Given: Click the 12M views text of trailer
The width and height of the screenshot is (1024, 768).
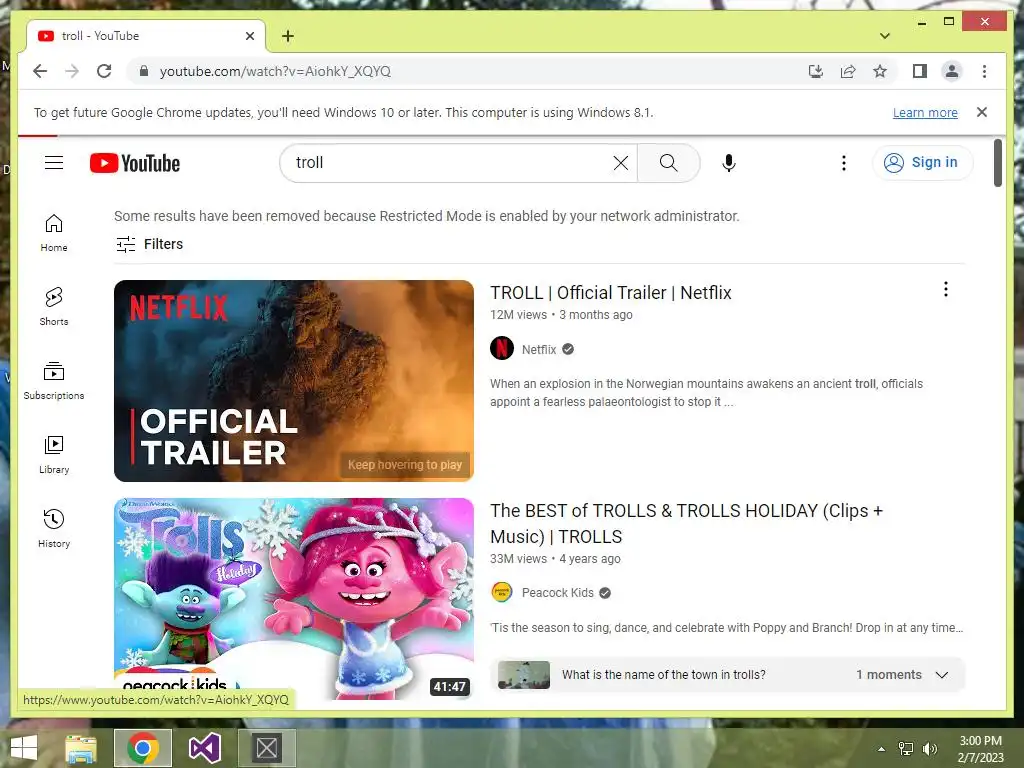Looking at the screenshot, I should 519,315.
